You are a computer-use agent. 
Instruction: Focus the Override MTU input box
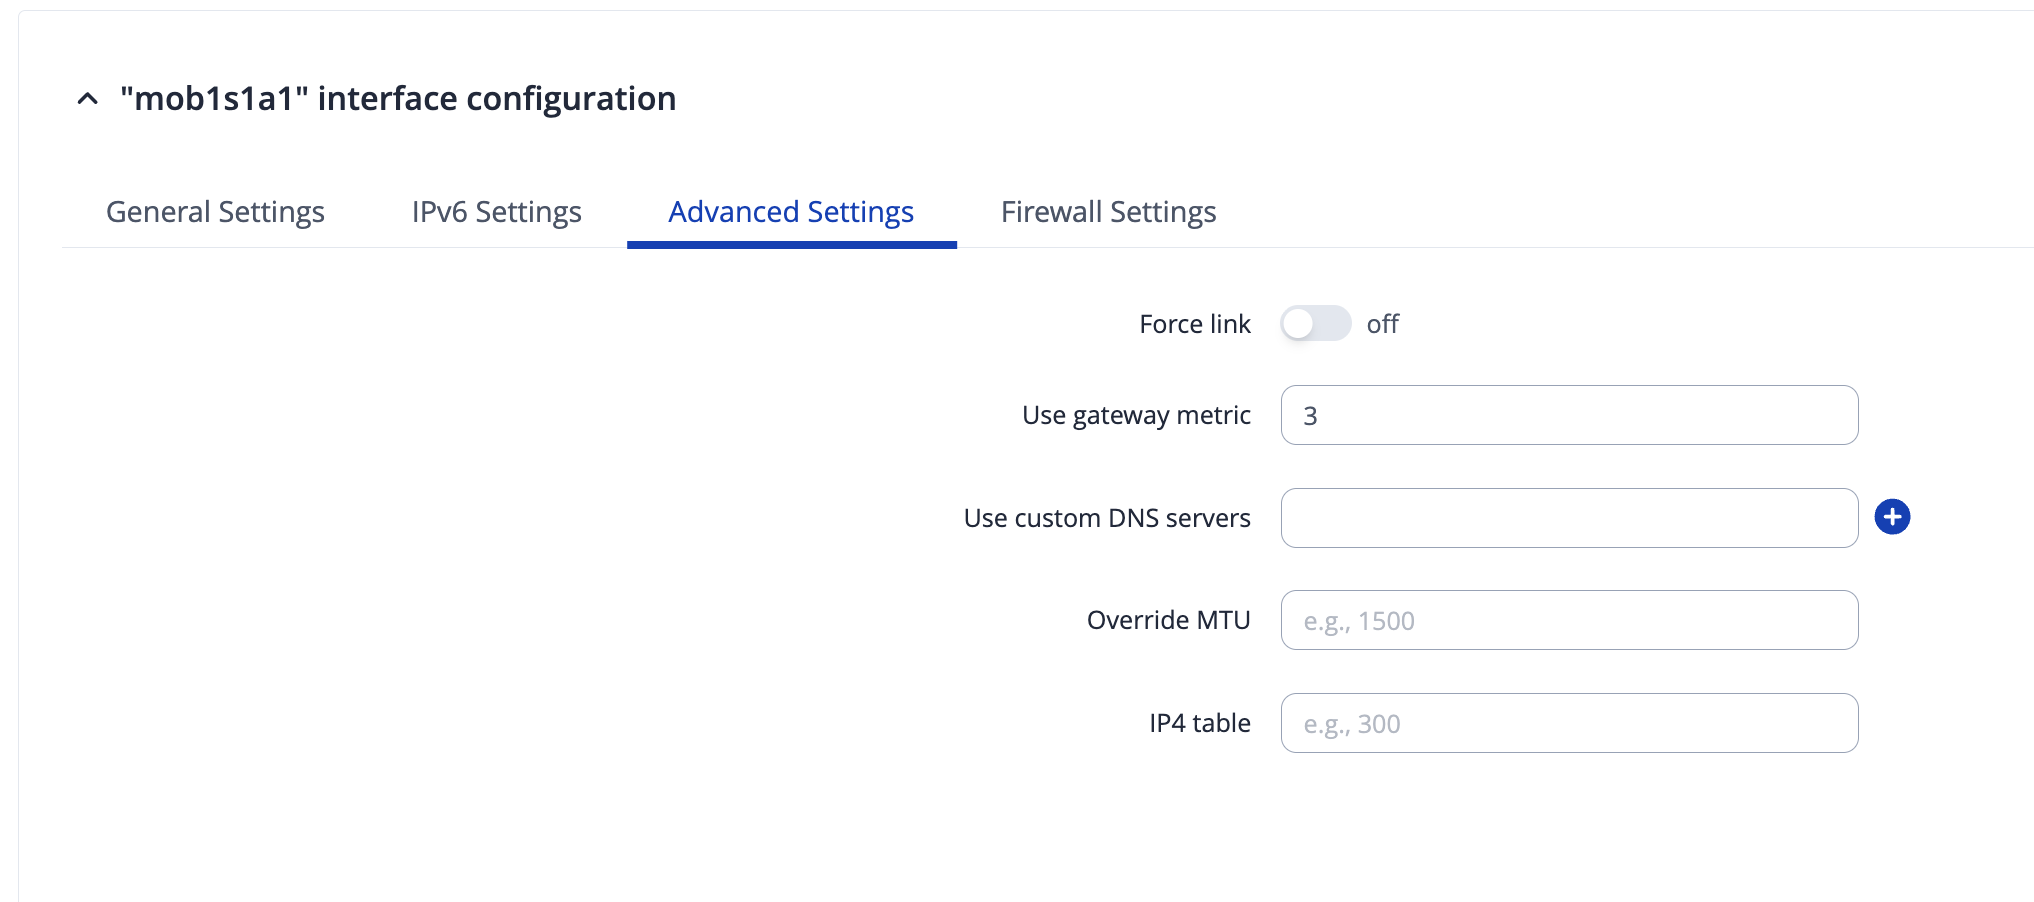[1569, 620]
